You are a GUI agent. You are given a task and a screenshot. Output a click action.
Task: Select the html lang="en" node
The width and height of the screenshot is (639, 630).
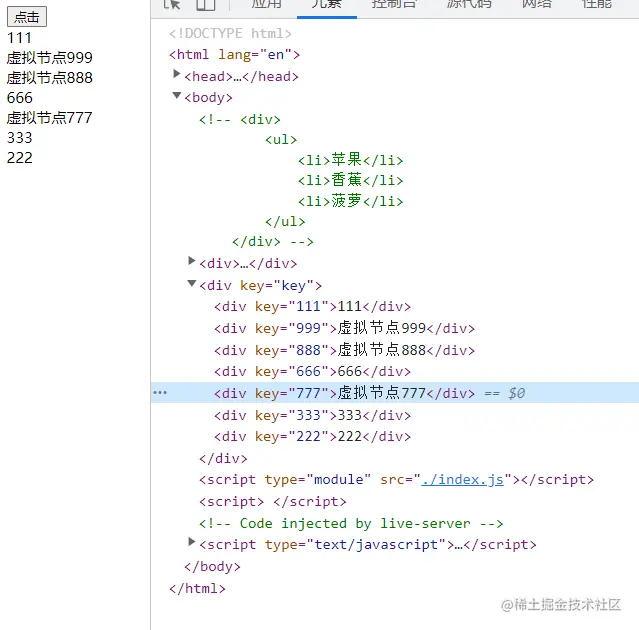pyautogui.click(x=235, y=55)
